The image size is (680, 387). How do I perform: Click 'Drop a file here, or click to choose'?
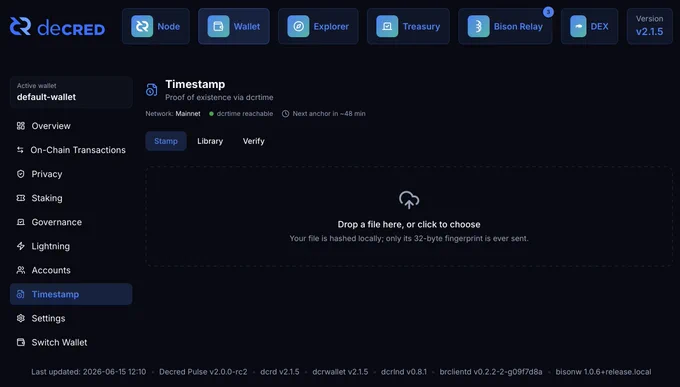409,224
